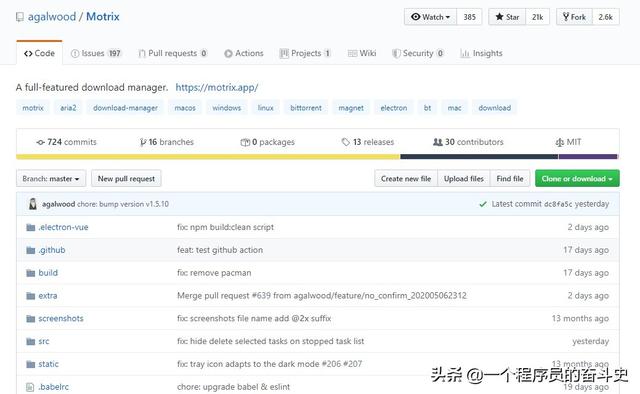
Task: Open the extra folder
Action: pyautogui.click(x=48, y=296)
